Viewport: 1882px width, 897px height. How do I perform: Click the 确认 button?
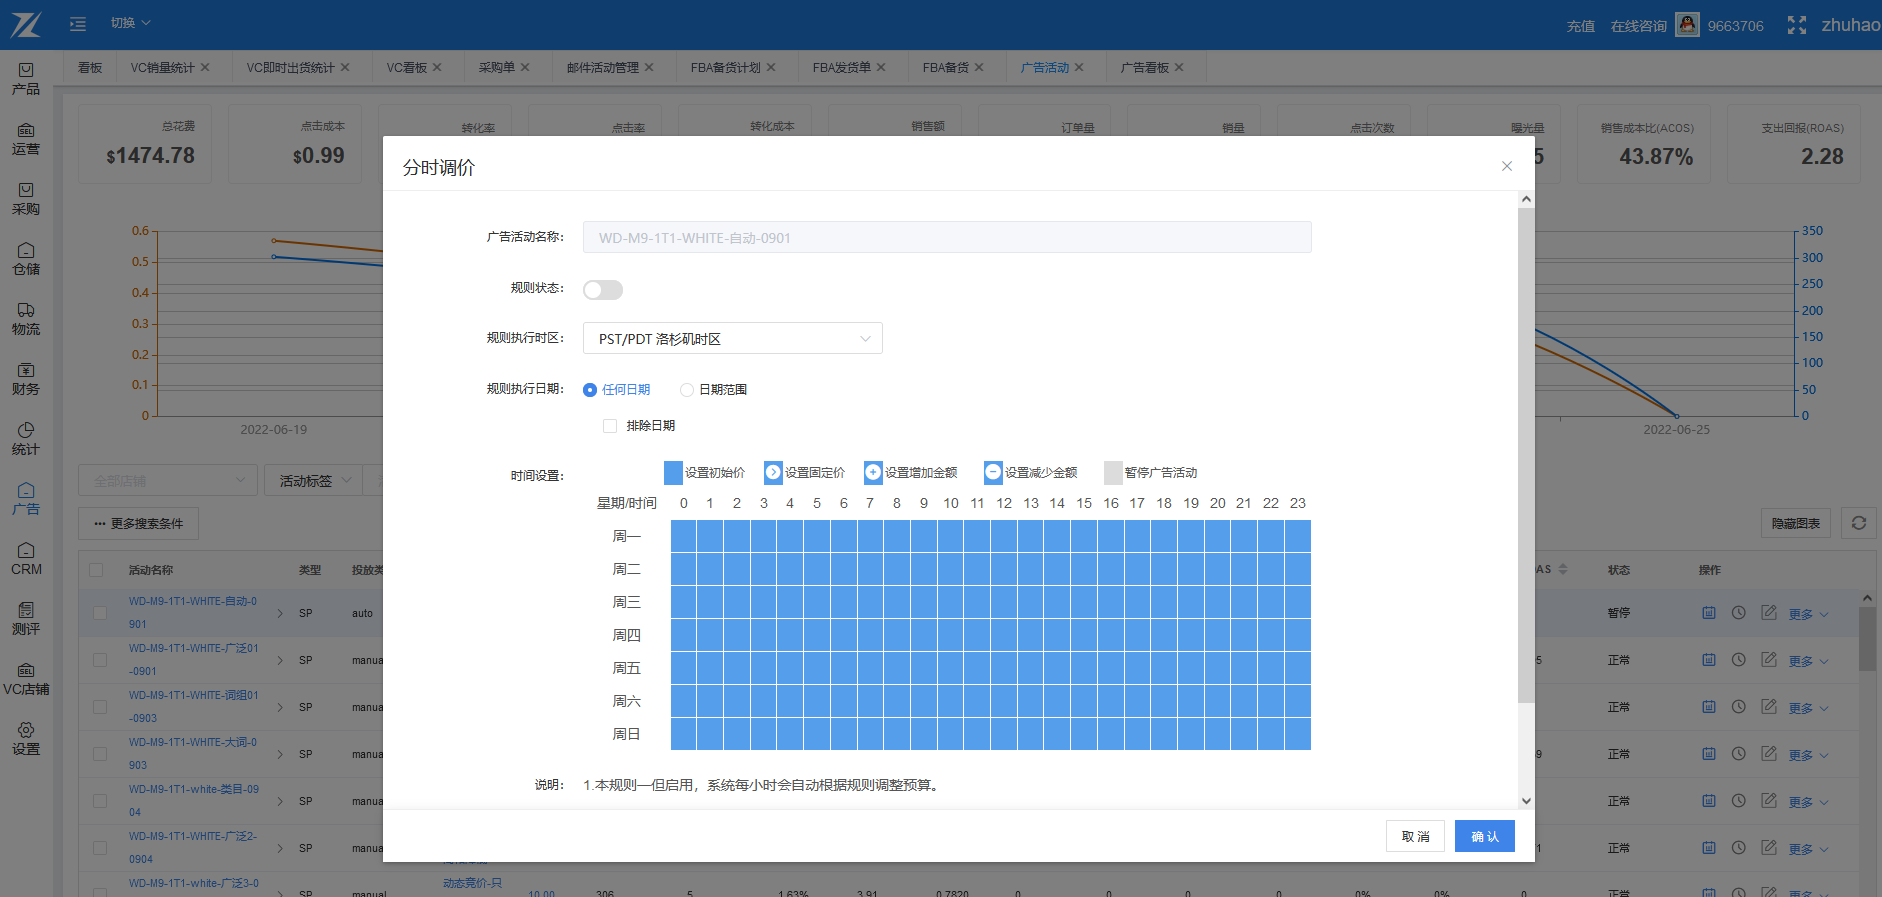1484,836
